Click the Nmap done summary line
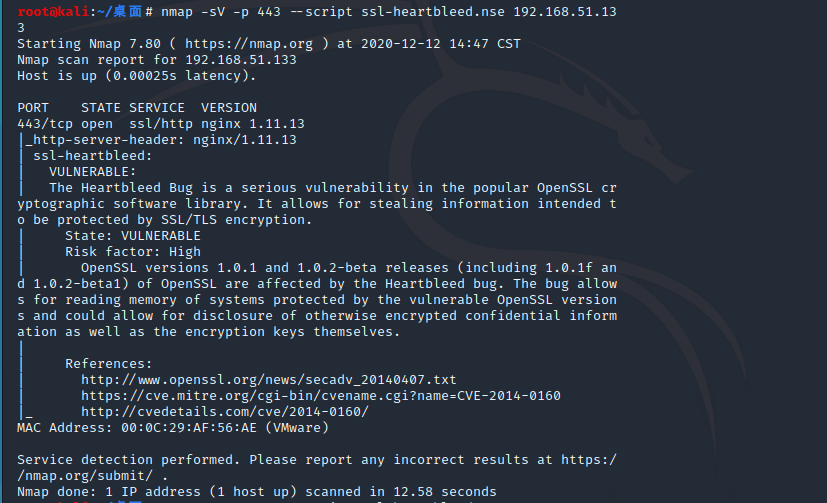The height and width of the screenshot is (503, 827). pyautogui.click(x=256, y=491)
